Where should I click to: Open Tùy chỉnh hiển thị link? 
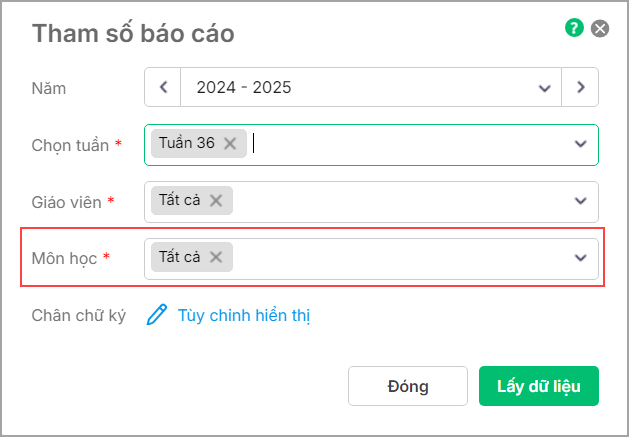244,315
